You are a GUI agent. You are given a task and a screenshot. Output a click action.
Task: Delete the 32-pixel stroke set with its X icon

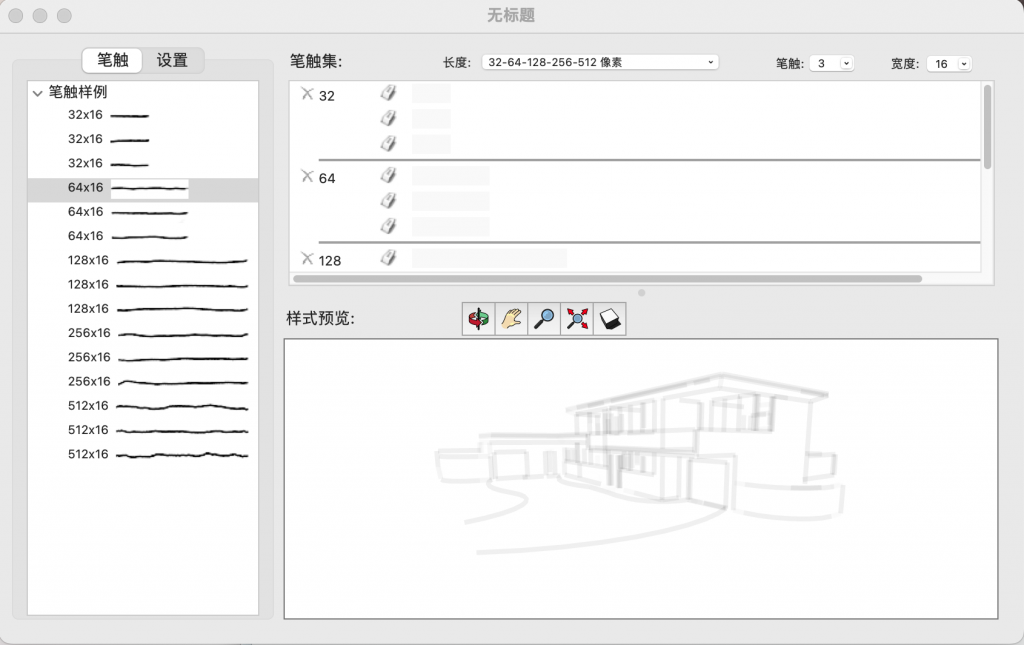tap(307, 93)
